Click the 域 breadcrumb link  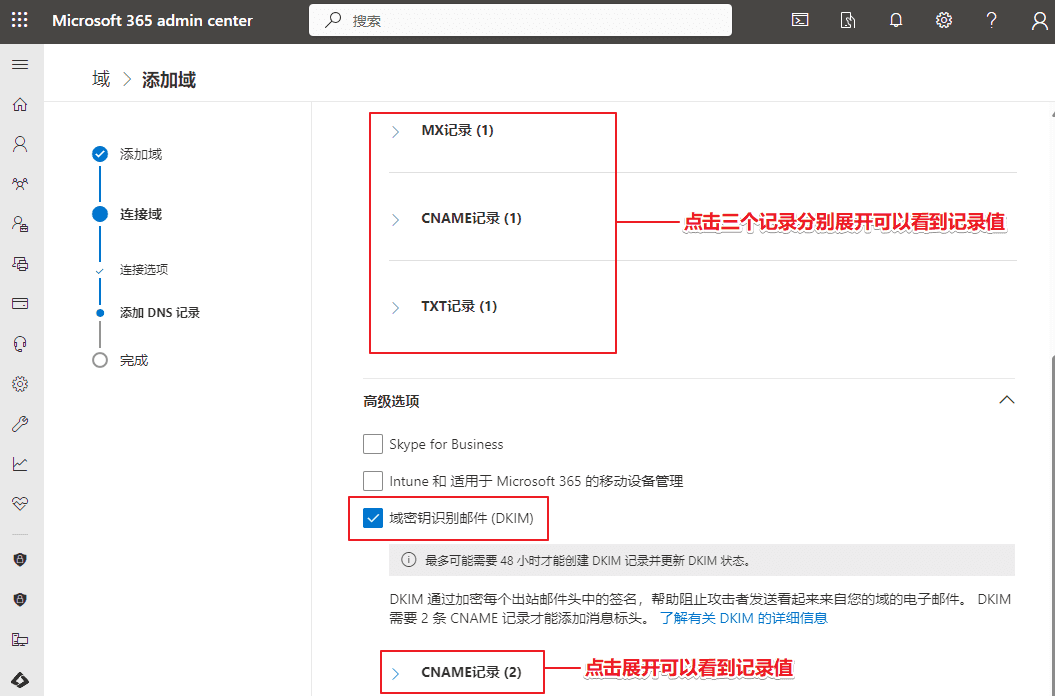click(101, 79)
